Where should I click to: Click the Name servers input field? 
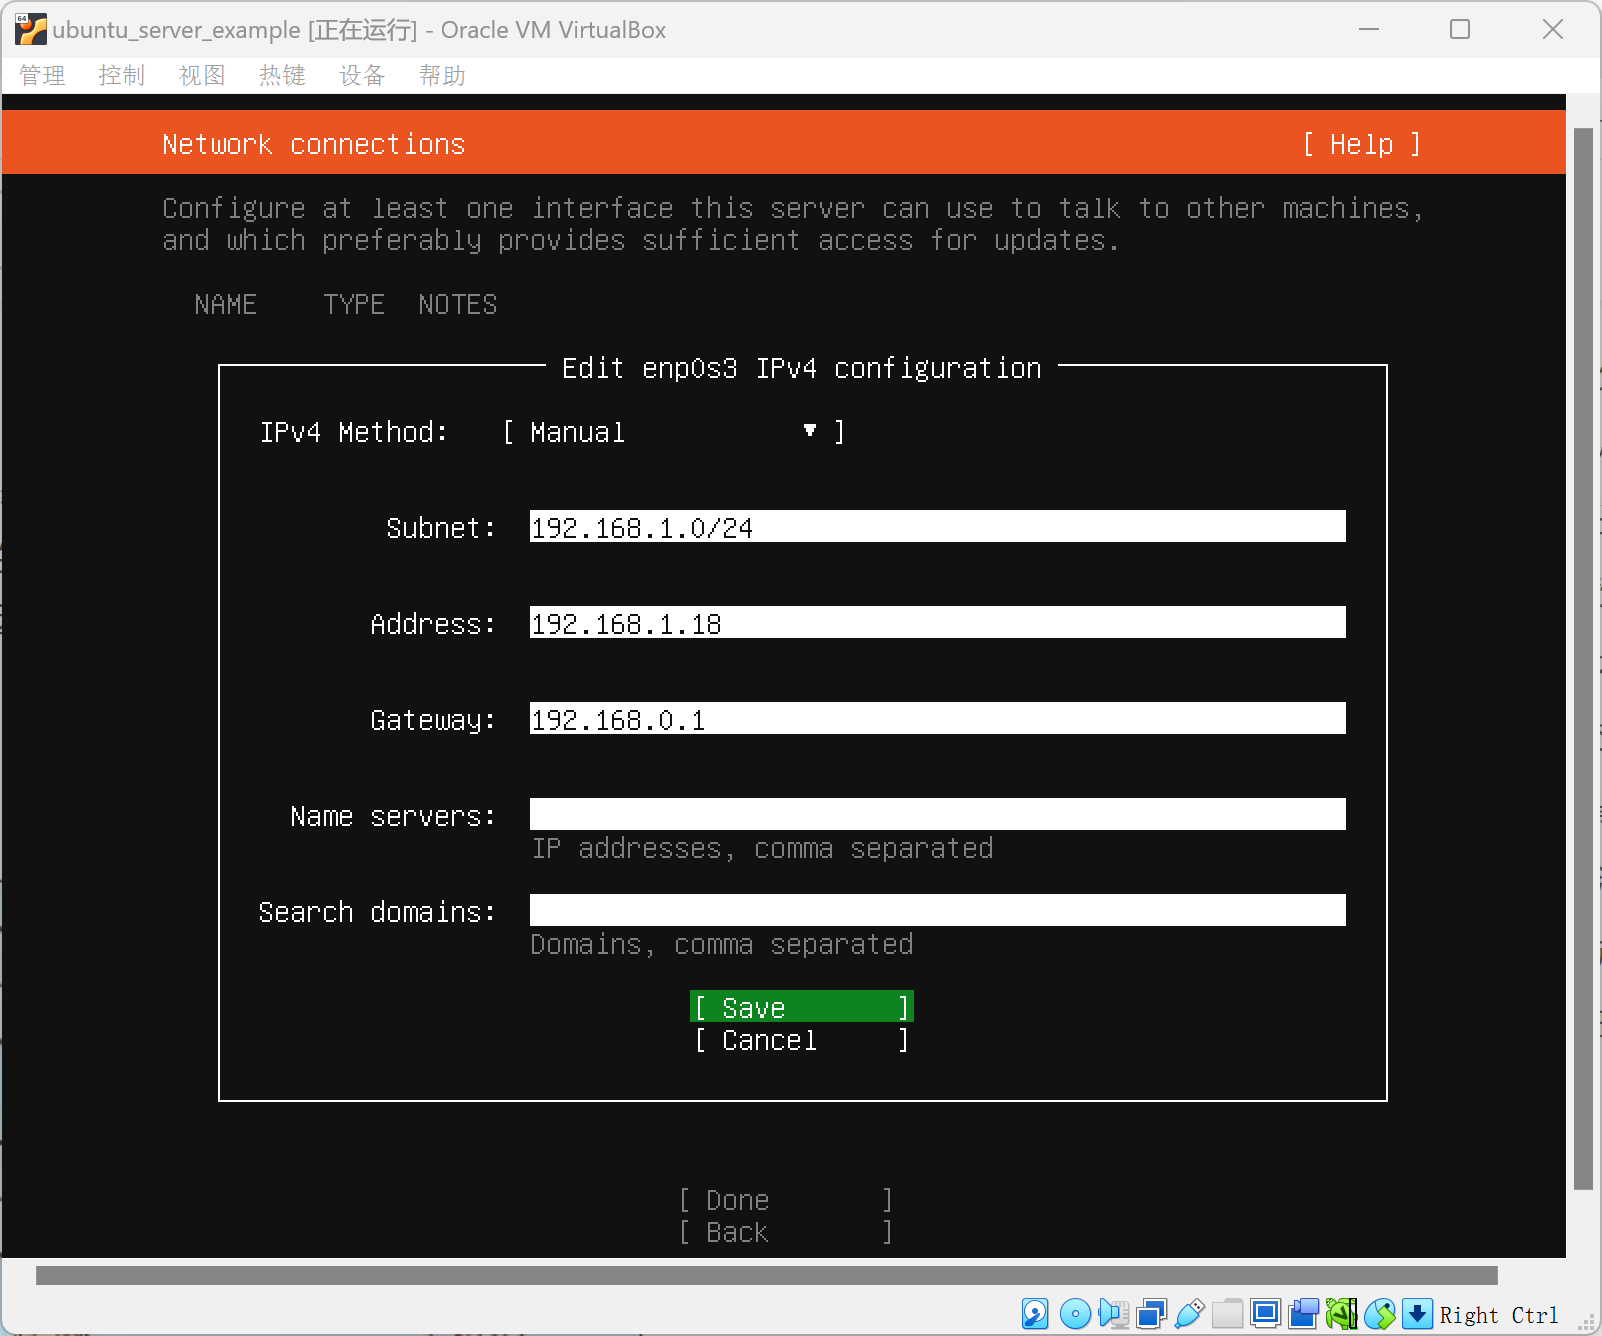coord(937,814)
